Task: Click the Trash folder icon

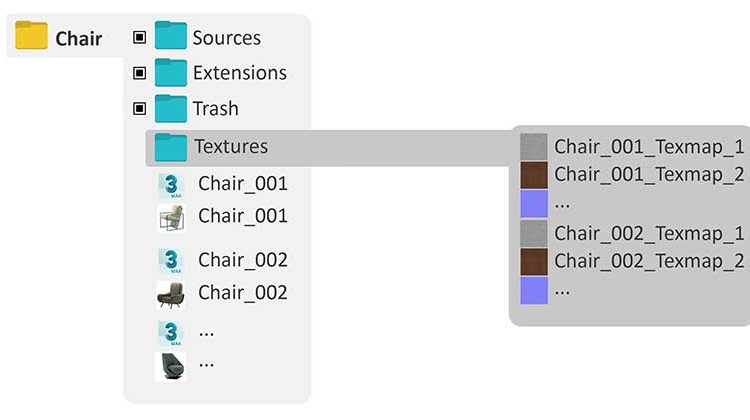Action: click(171, 108)
